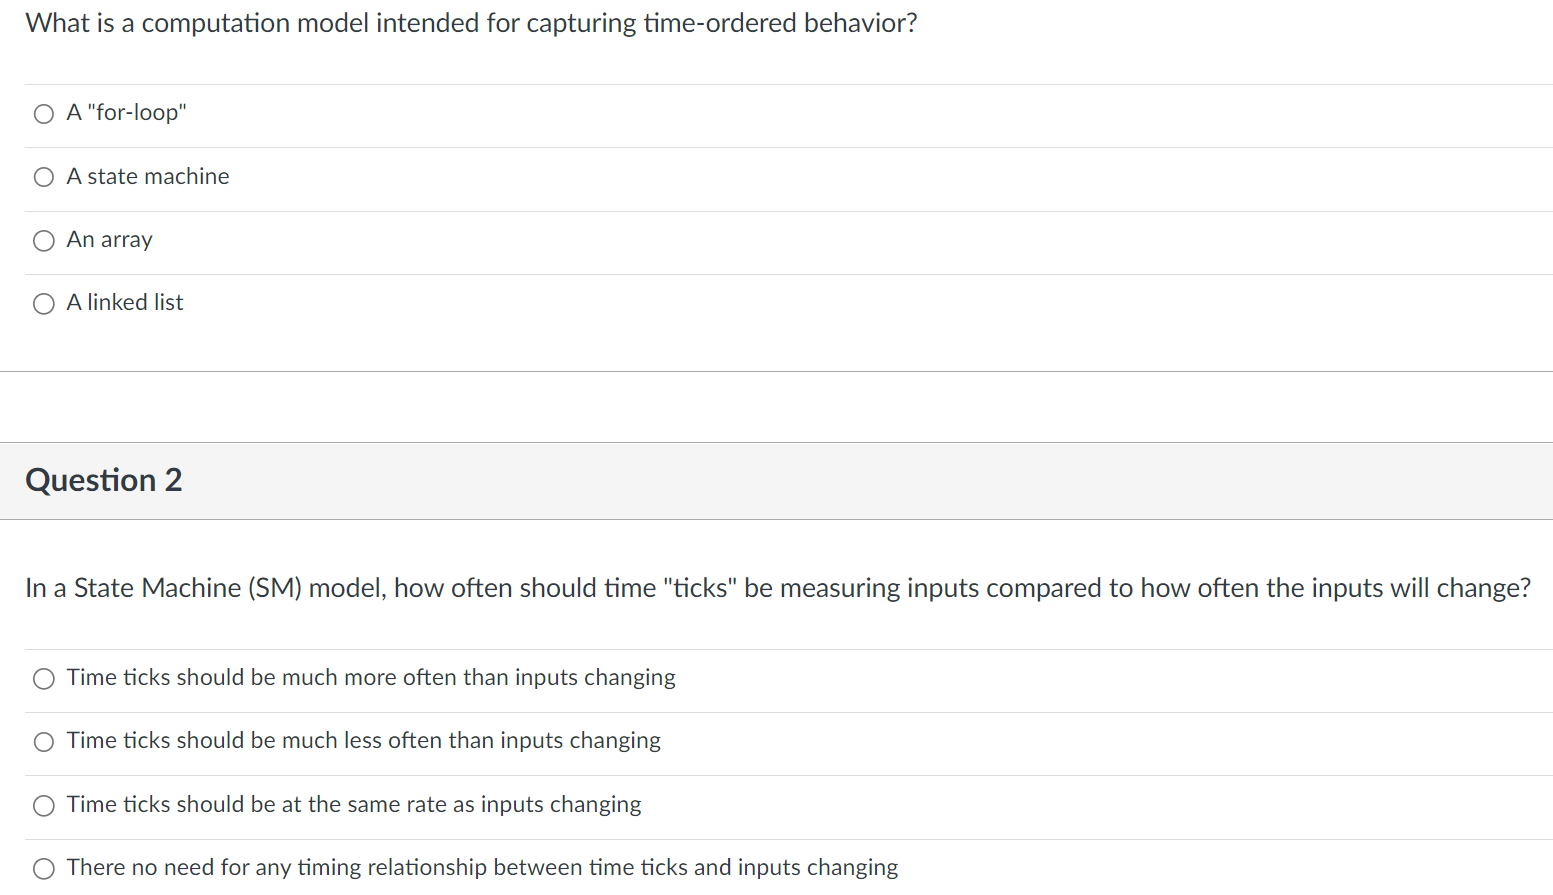Click the 'A state machine' answer text

click(148, 177)
